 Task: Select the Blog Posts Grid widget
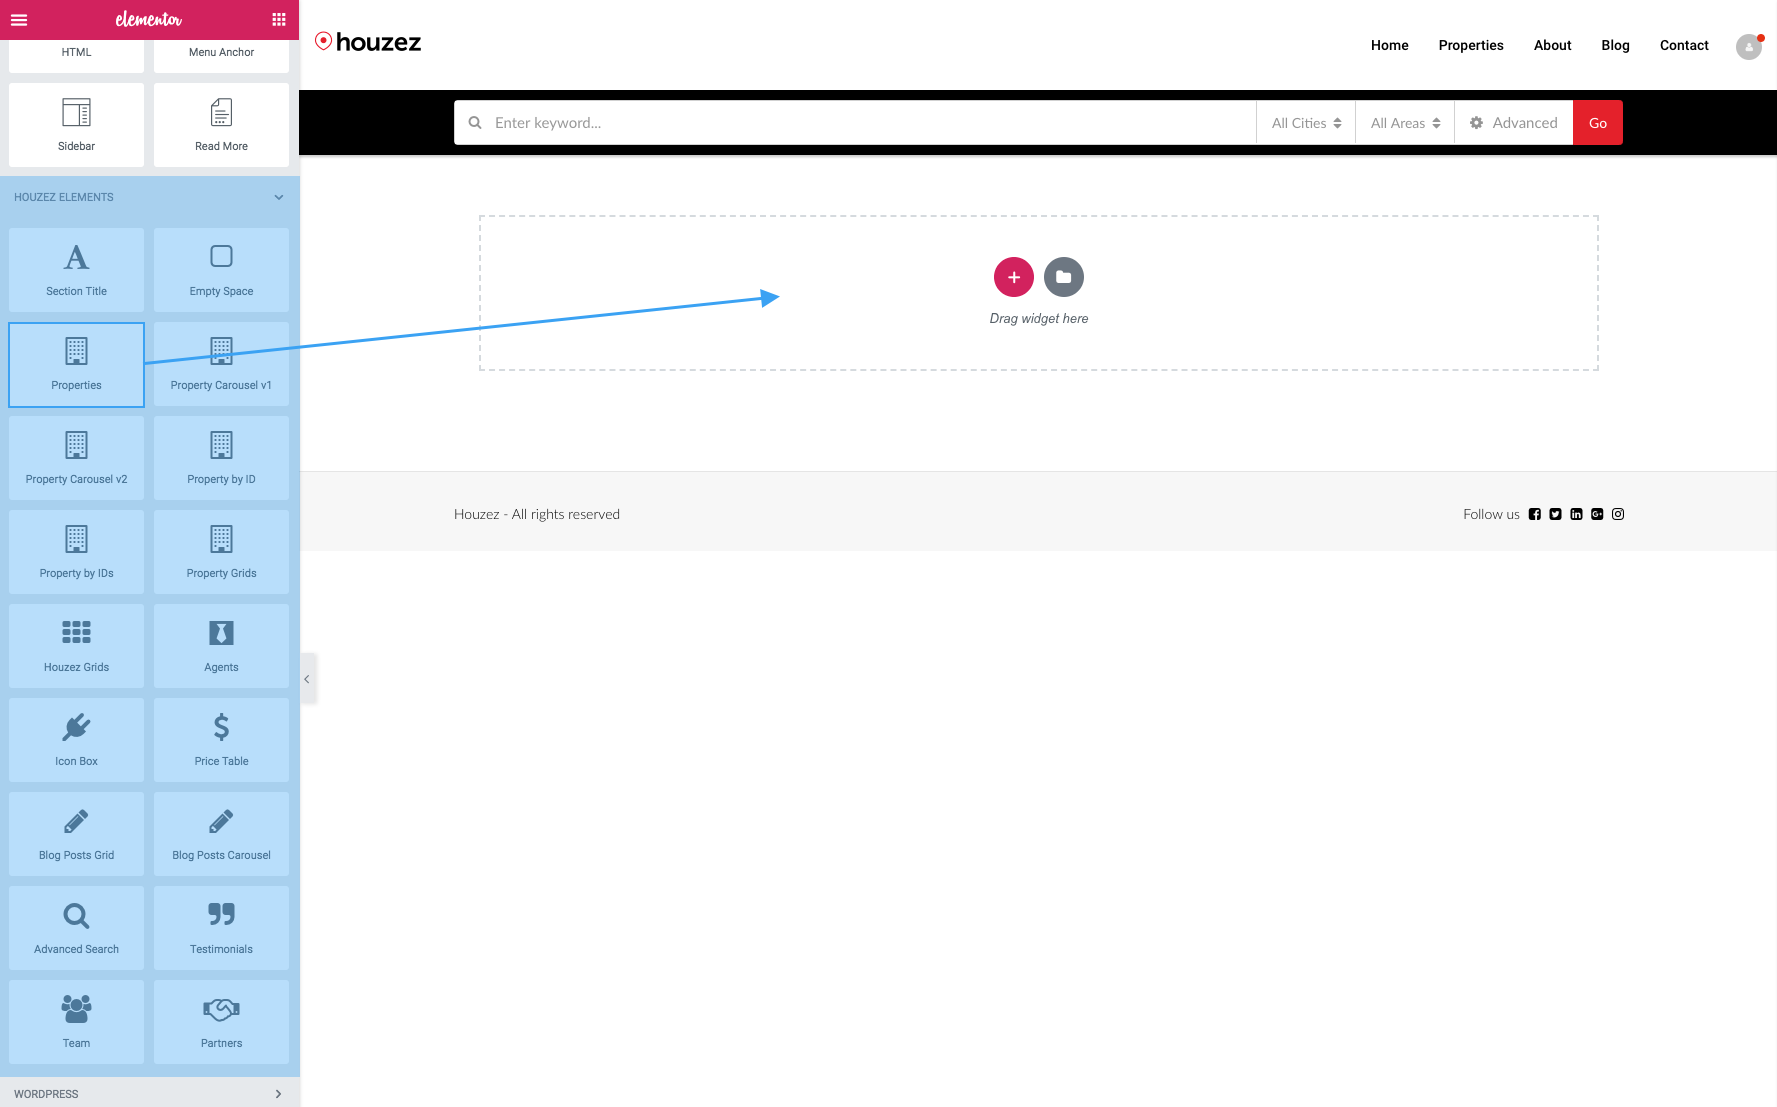[76, 834]
